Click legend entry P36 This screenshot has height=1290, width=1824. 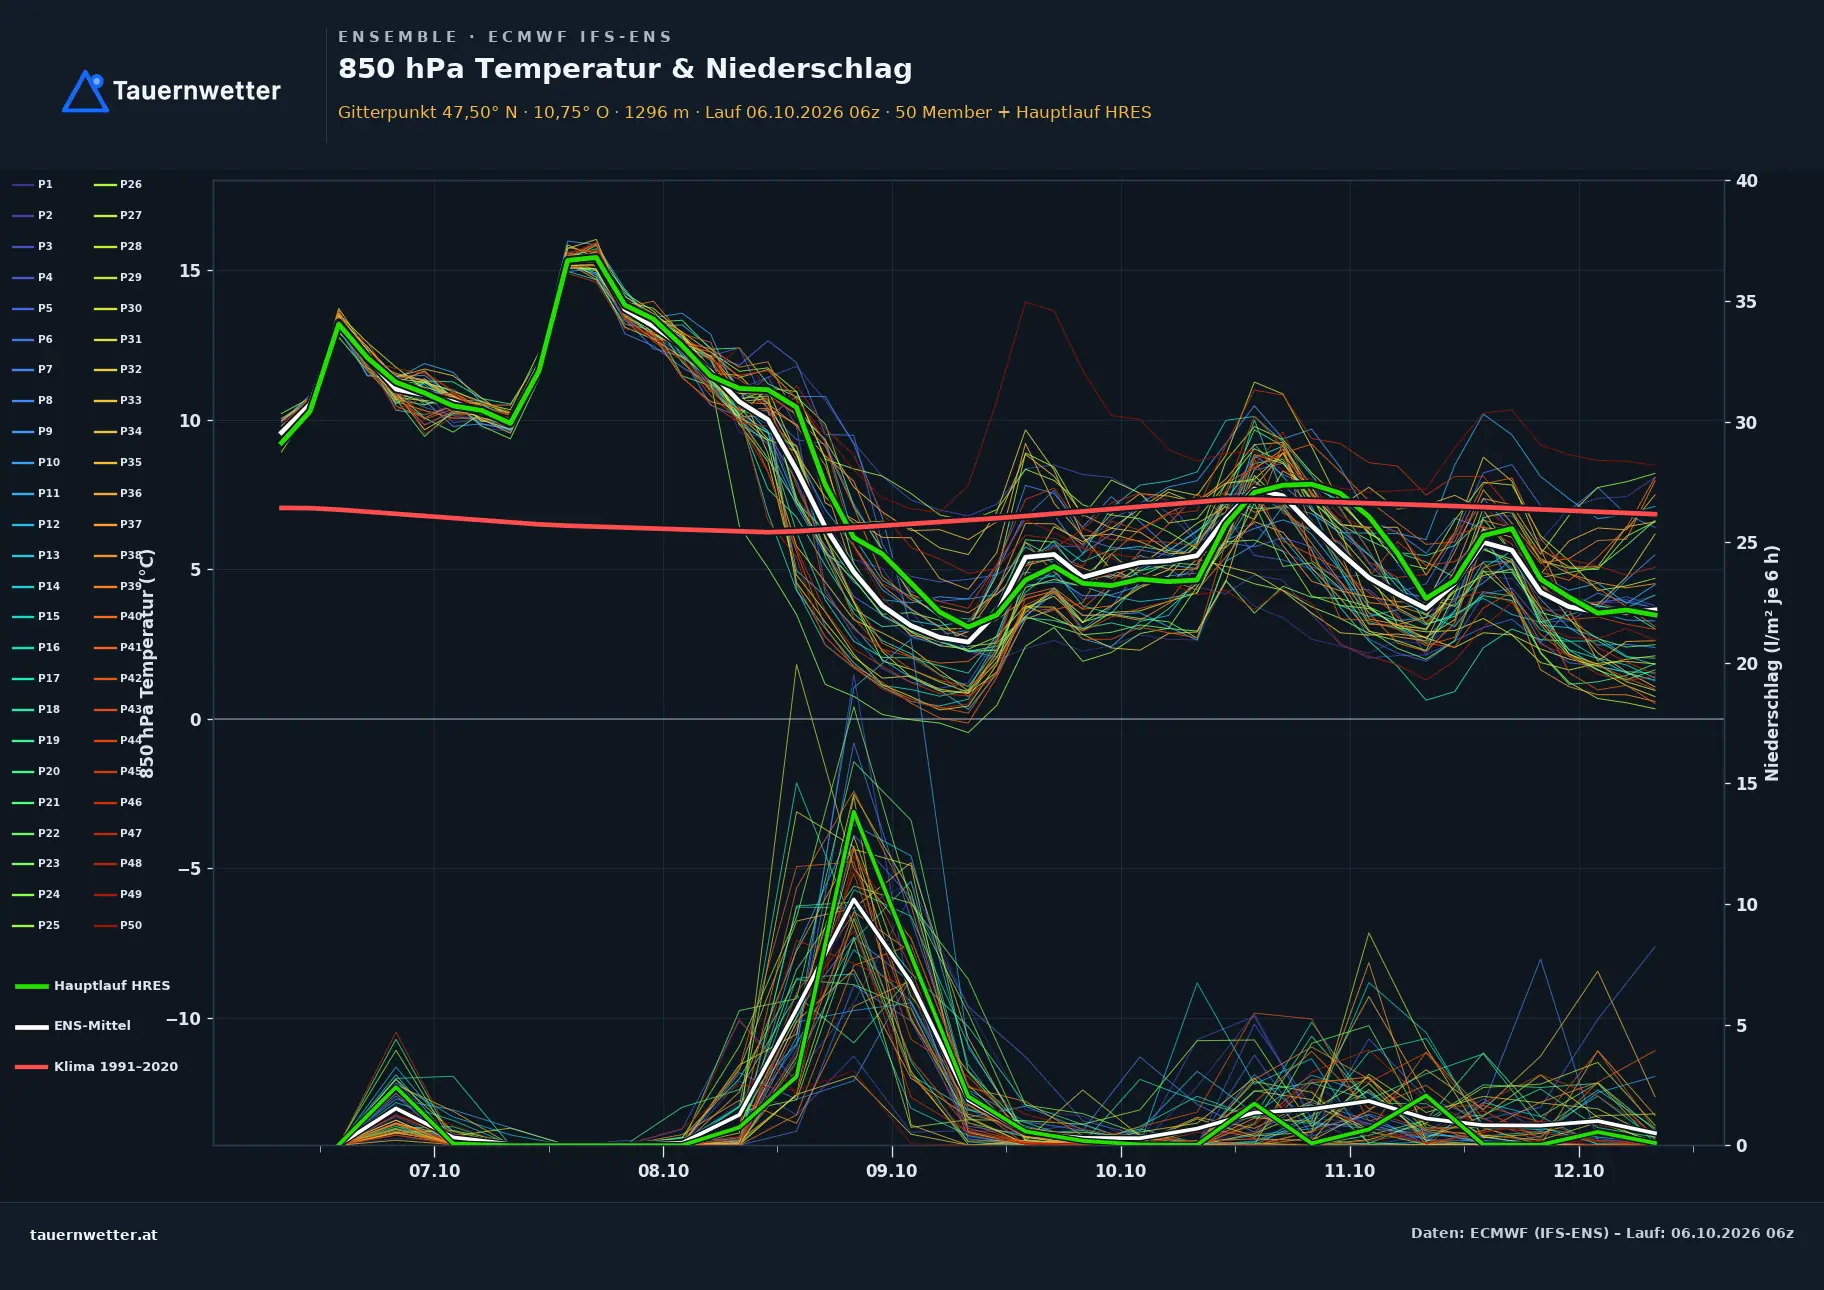118,494
